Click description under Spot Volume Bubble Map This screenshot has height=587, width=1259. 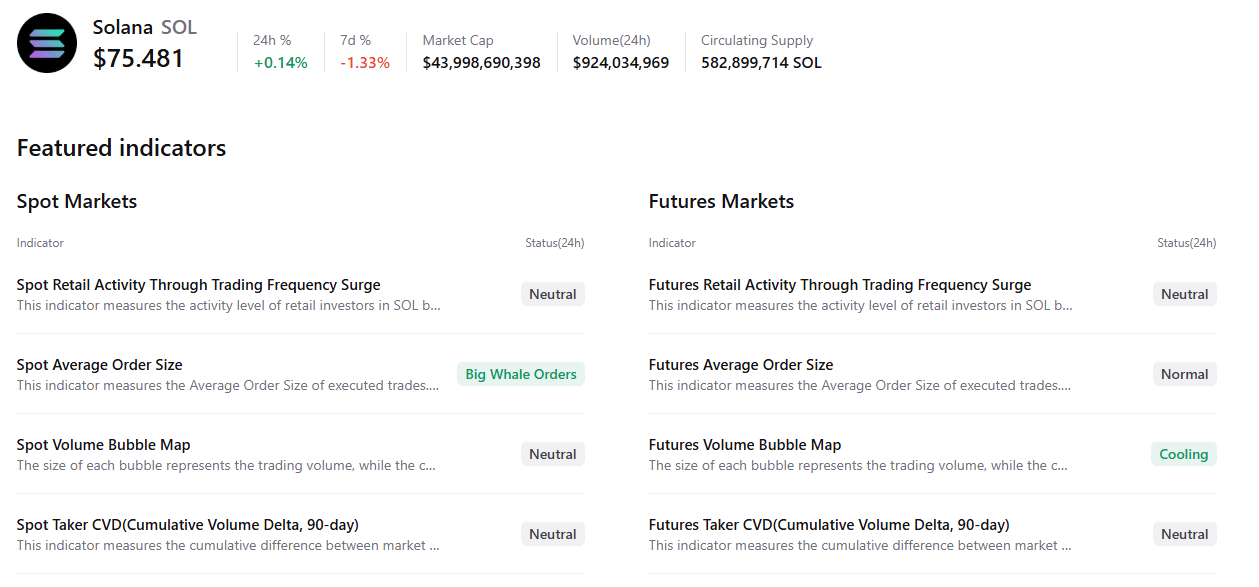(226, 466)
